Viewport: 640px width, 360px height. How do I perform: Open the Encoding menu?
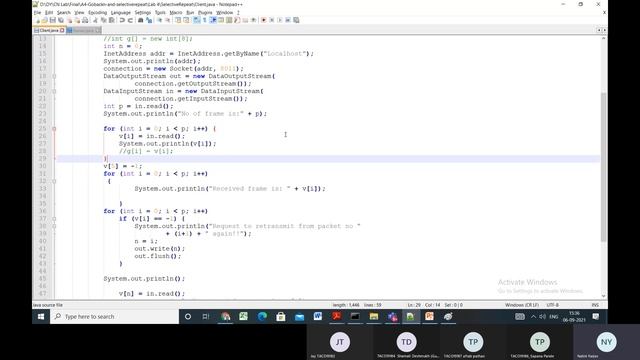click(97, 13)
